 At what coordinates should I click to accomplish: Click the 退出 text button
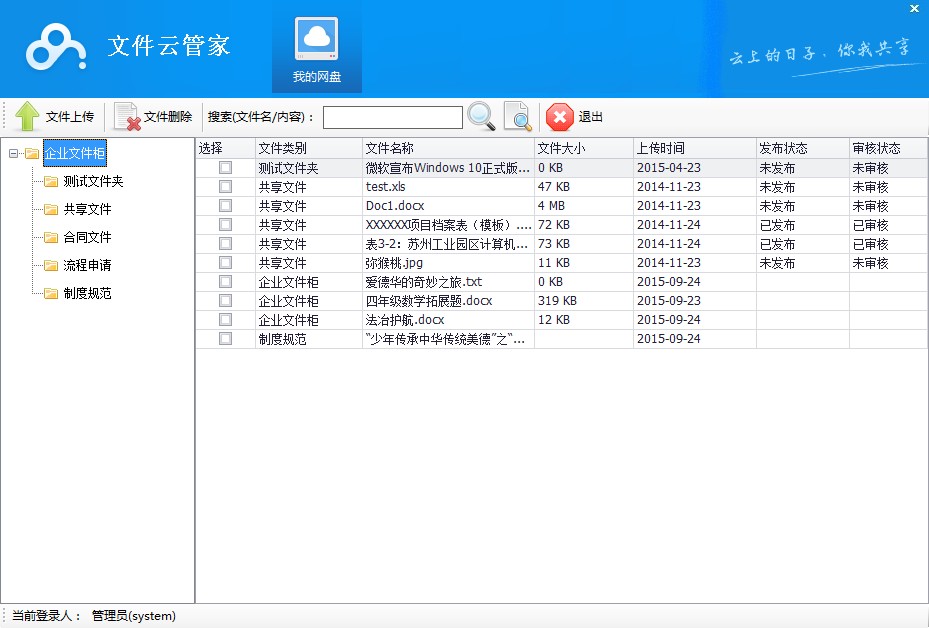point(591,117)
